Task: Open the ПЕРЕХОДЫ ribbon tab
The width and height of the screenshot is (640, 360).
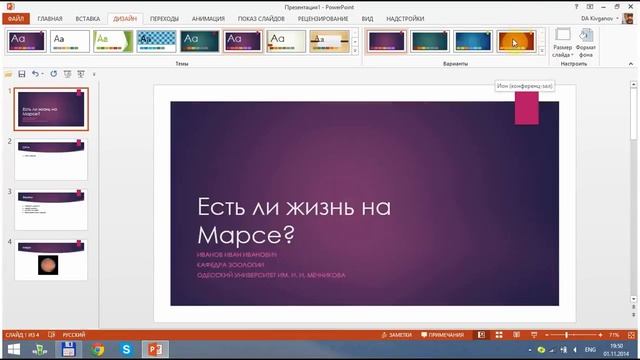Action: [164, 19]
